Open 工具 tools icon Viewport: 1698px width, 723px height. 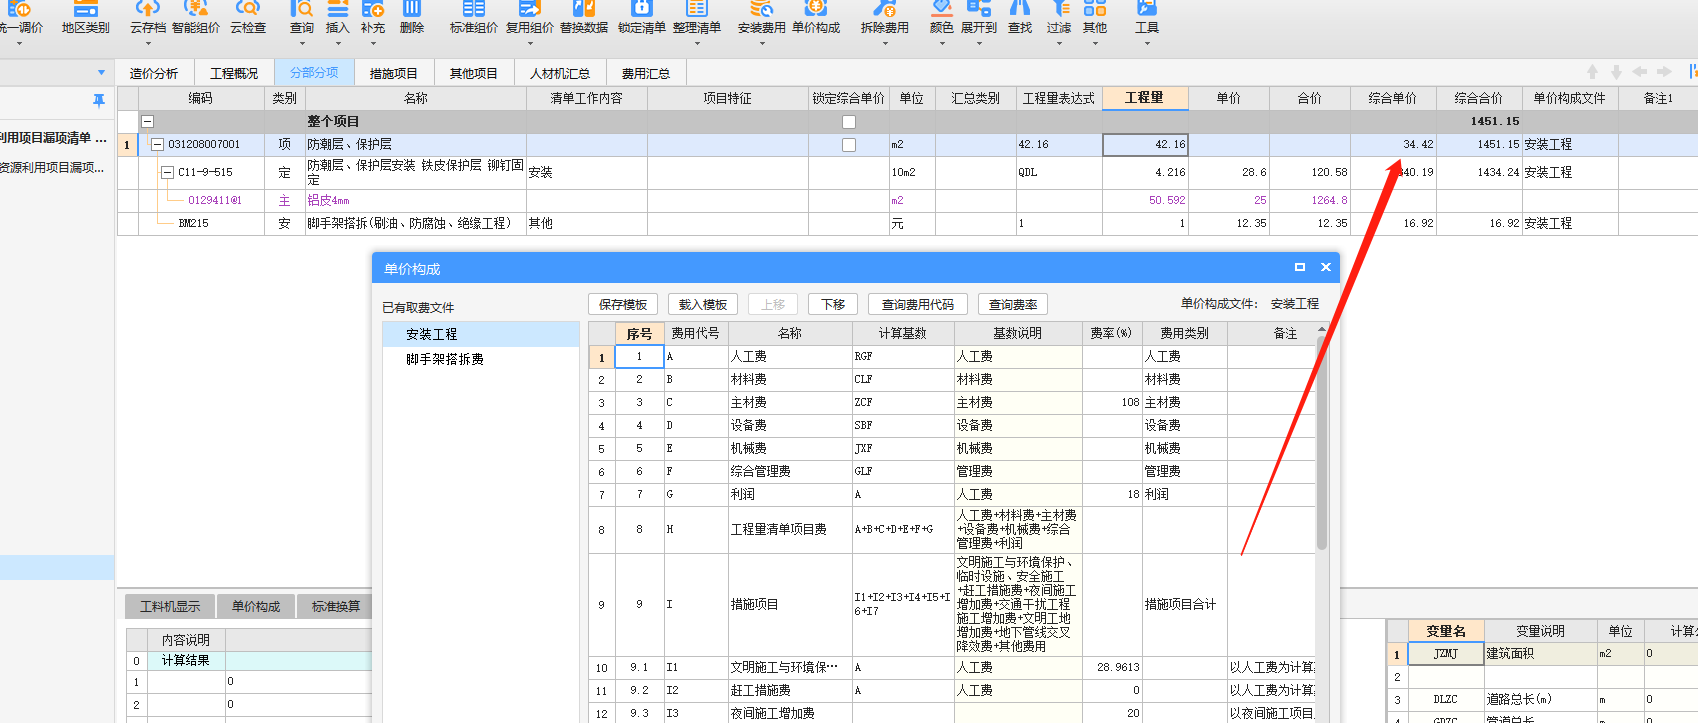[x=1147, y=10]
